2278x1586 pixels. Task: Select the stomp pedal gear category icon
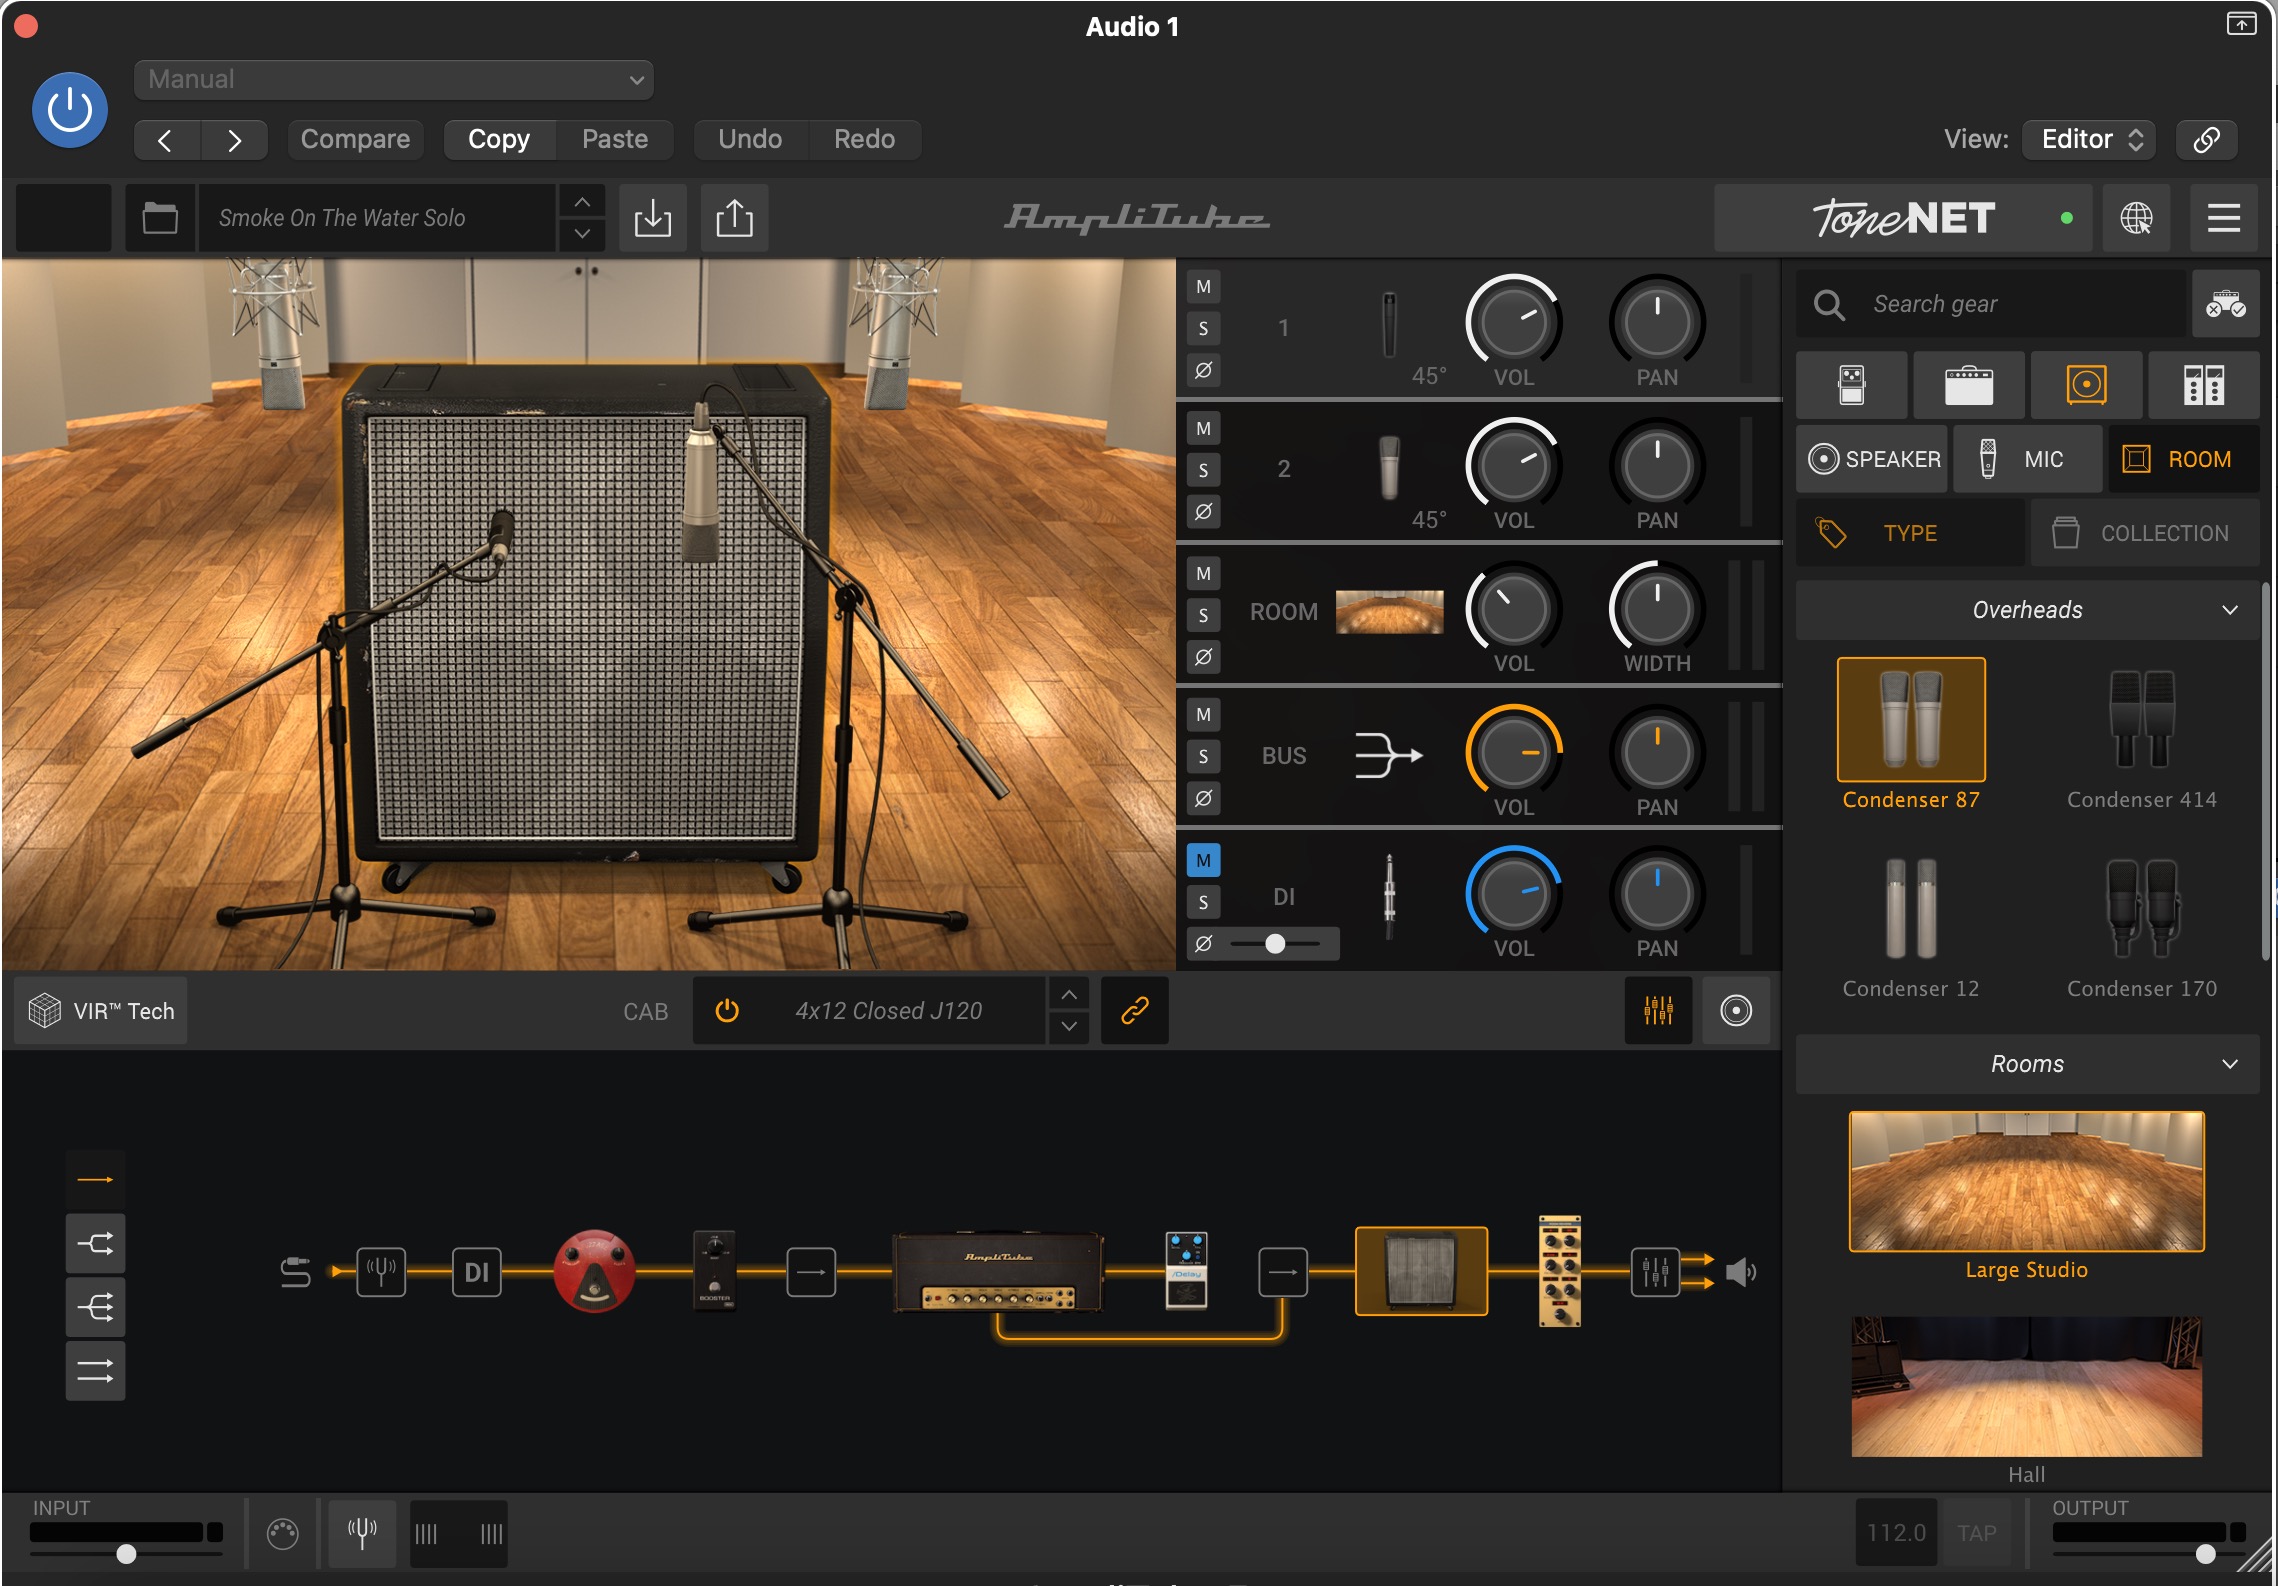coord(1852,385)
